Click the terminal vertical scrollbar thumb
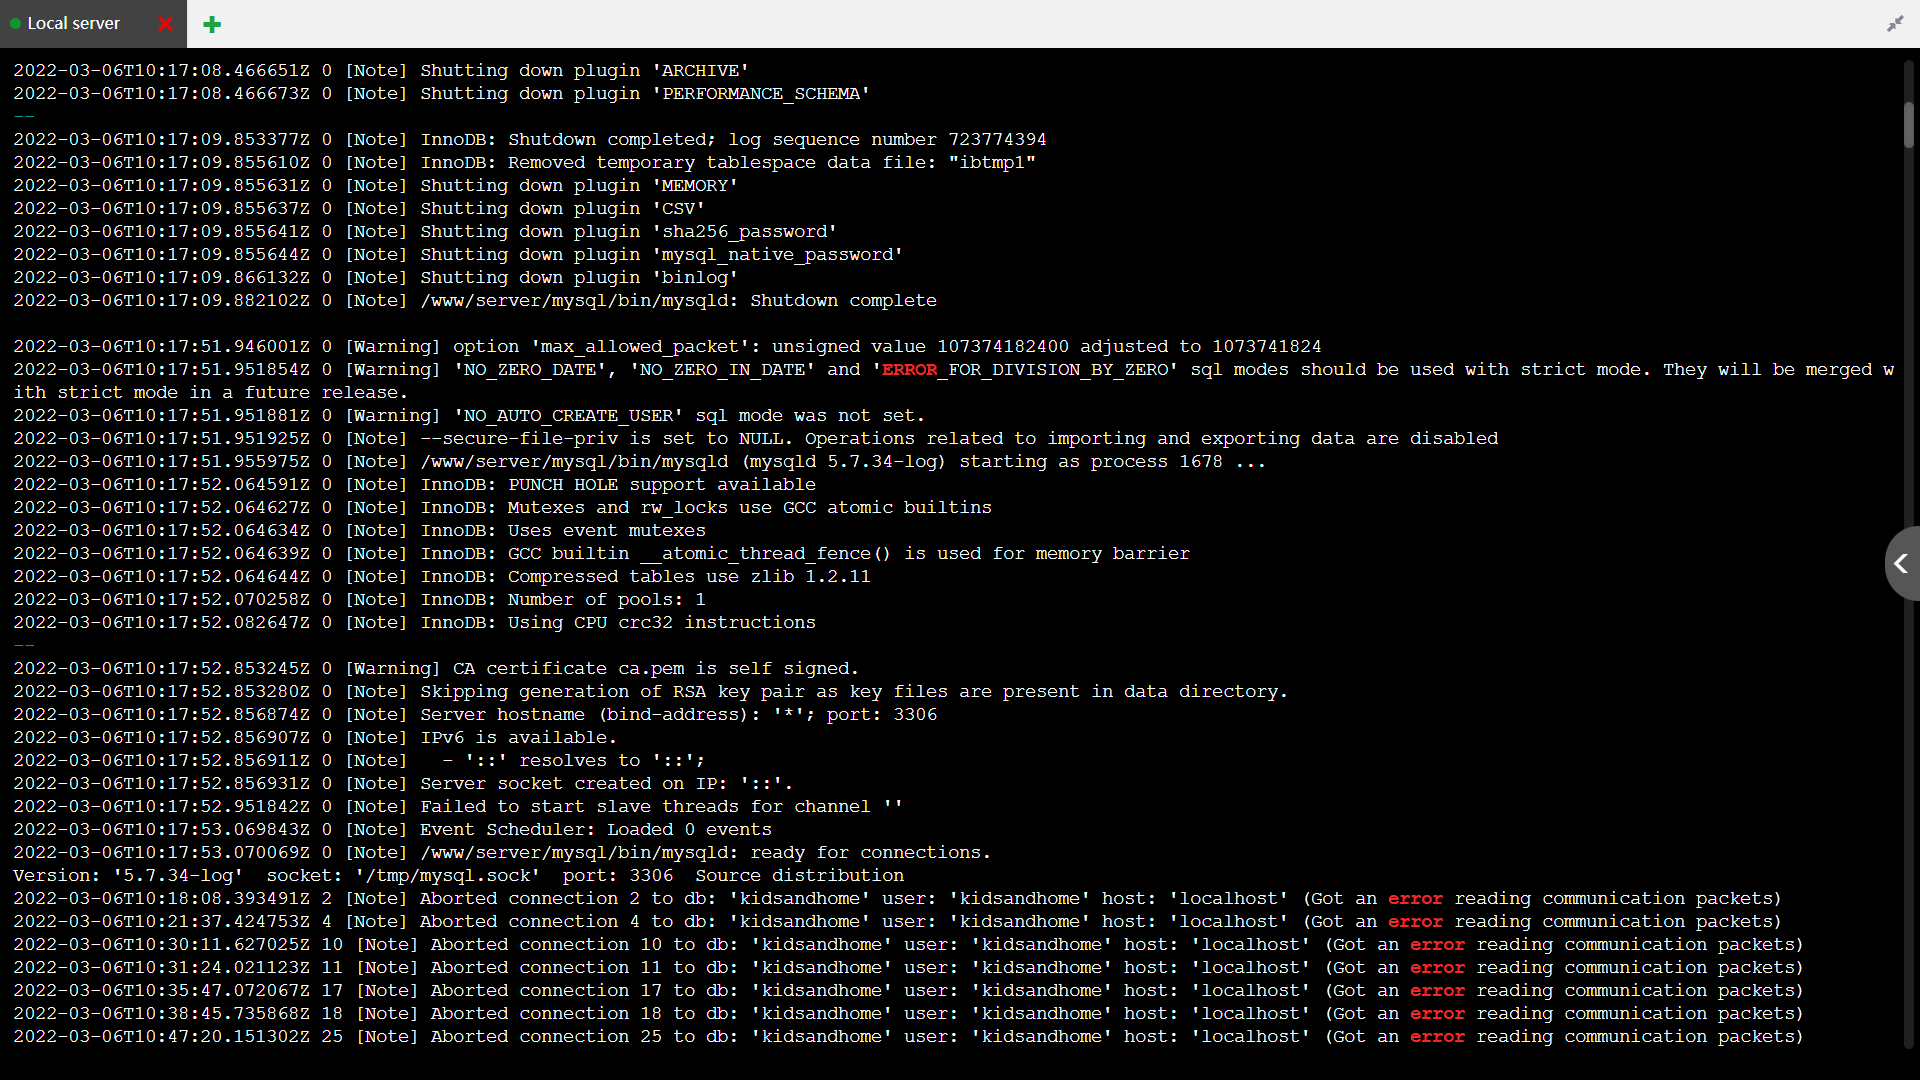Viewport: 1920px width, 1080px height. coord(1908,125)
